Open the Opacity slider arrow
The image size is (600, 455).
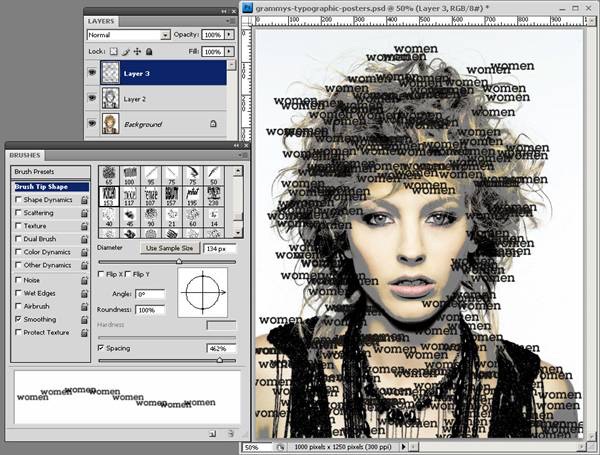(x=230, y=35)
